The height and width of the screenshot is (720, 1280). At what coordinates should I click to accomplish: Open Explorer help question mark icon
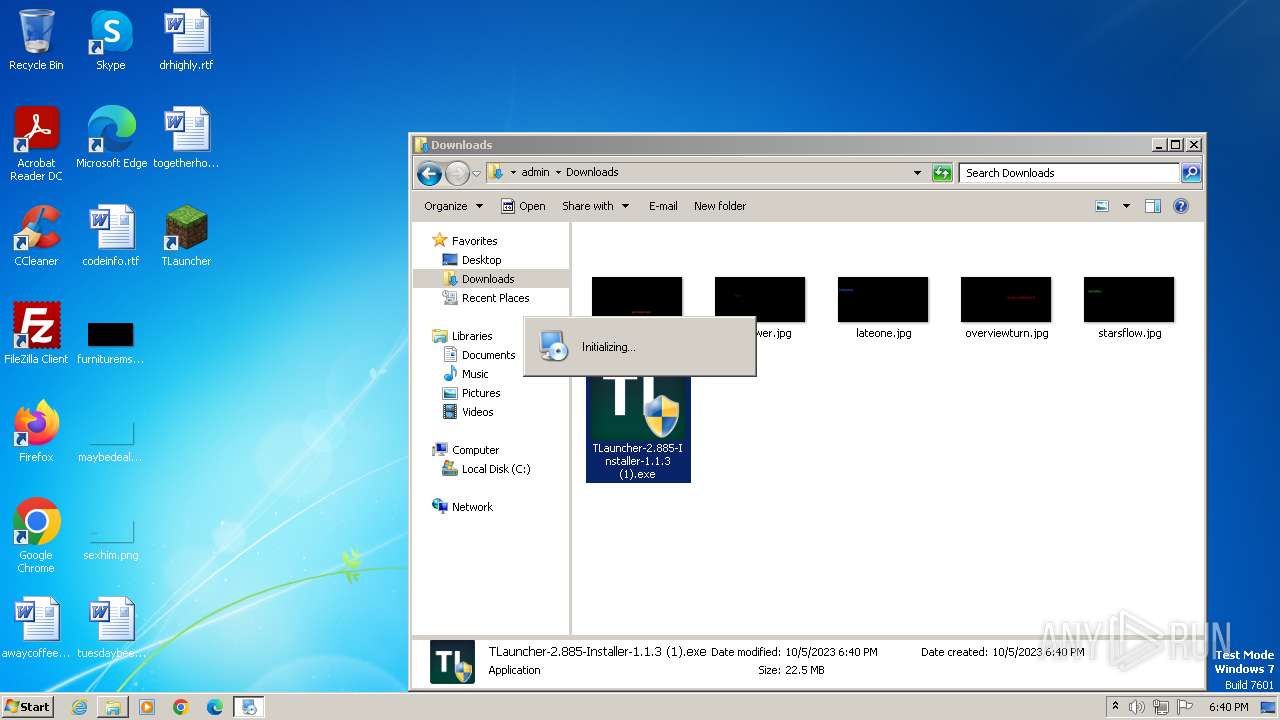(1181, 206)
